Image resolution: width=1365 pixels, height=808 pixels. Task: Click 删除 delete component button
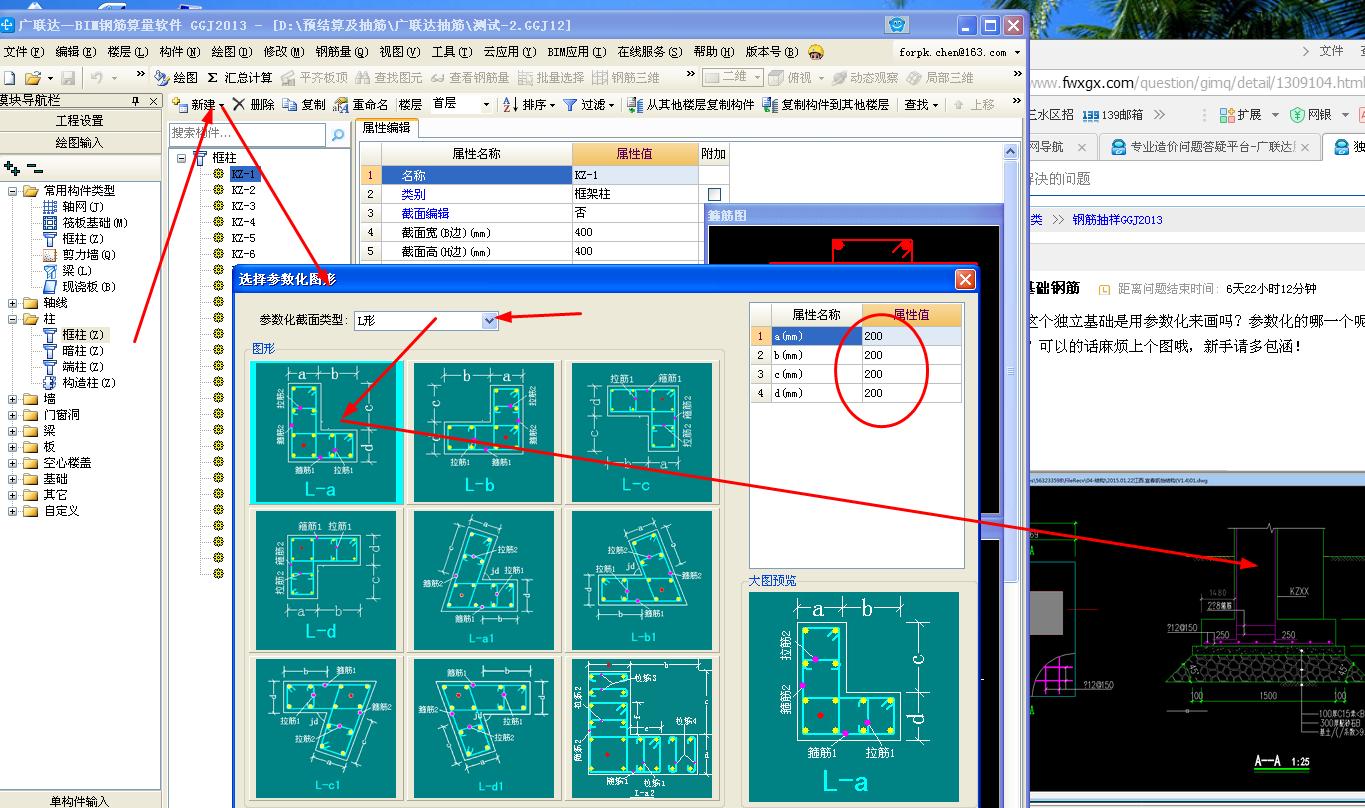(254, 104)
